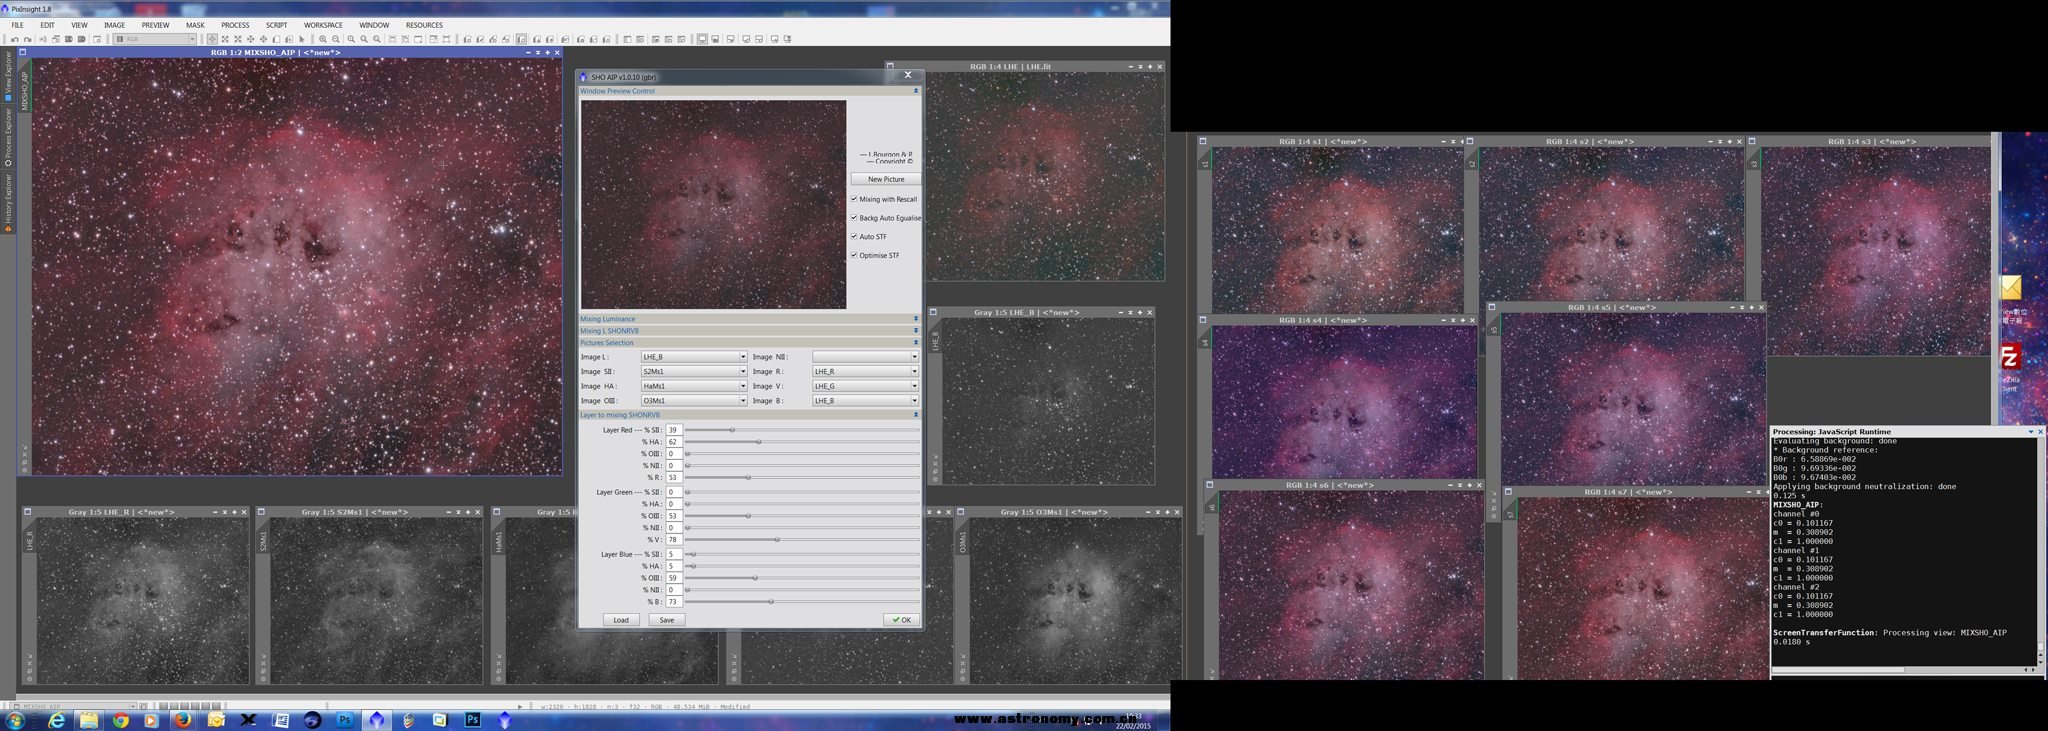The width and height of the screenshot is (2048, 731).
Task: Open Firefox from the taskbar
Action: click(x=182, y=720)
